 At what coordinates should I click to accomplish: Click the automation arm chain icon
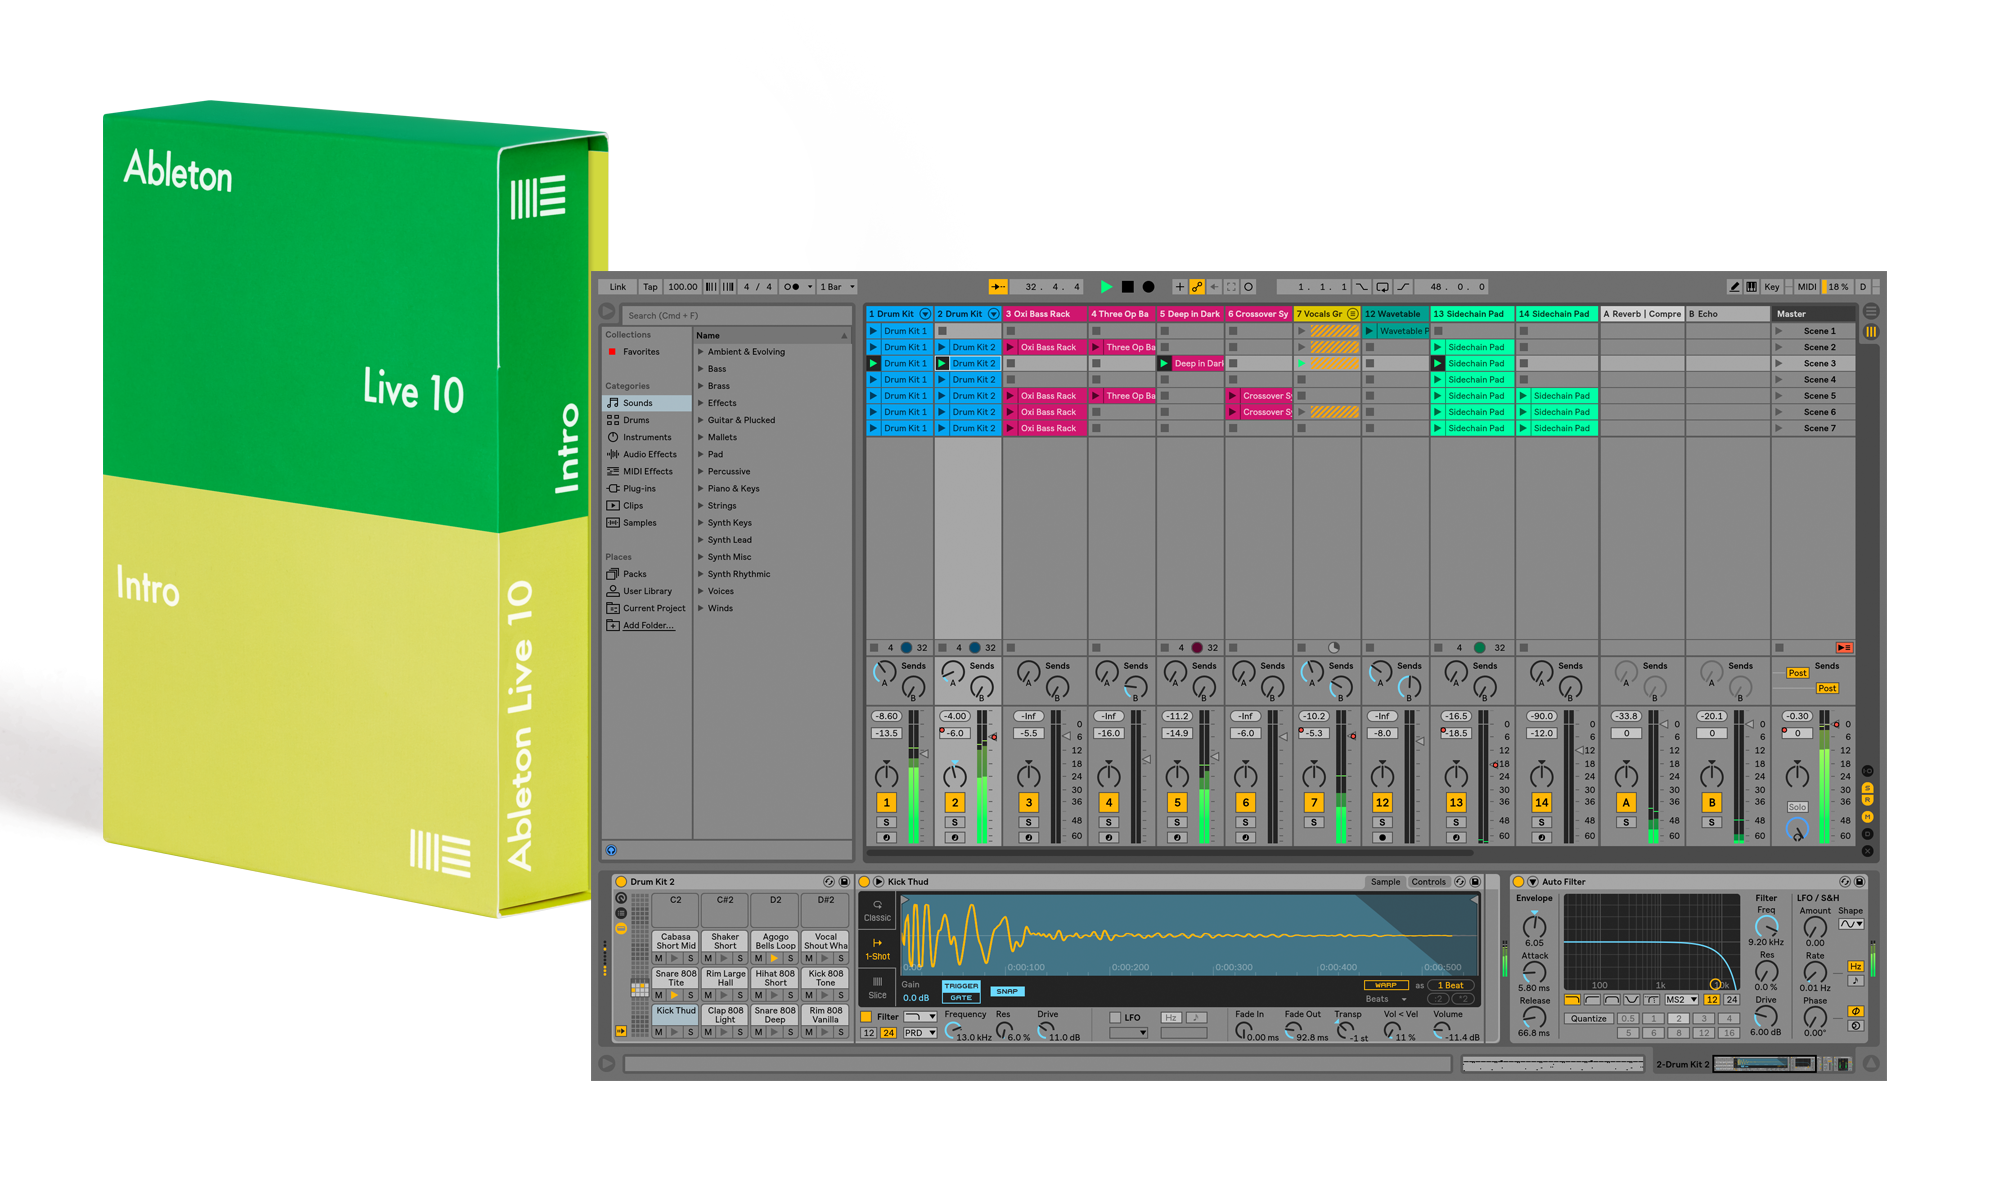click(1197, 287)
